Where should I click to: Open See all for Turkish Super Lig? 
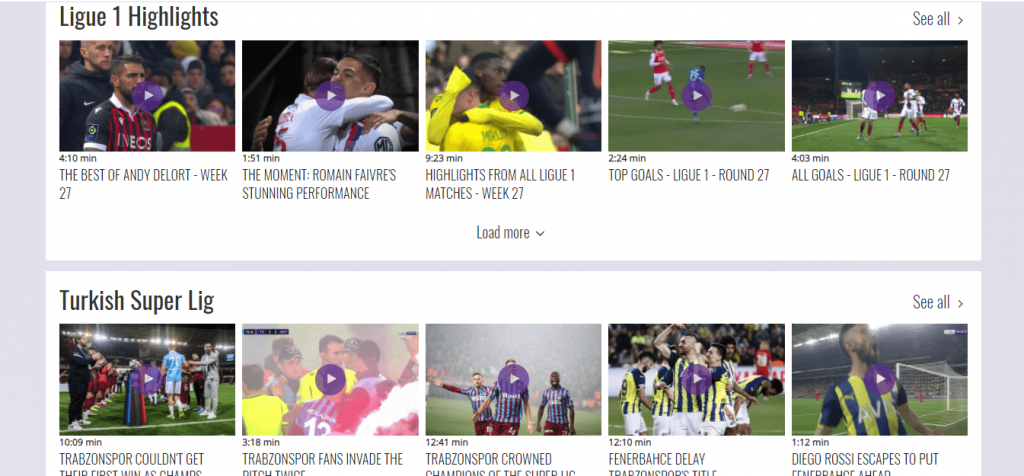click(938, 302)
